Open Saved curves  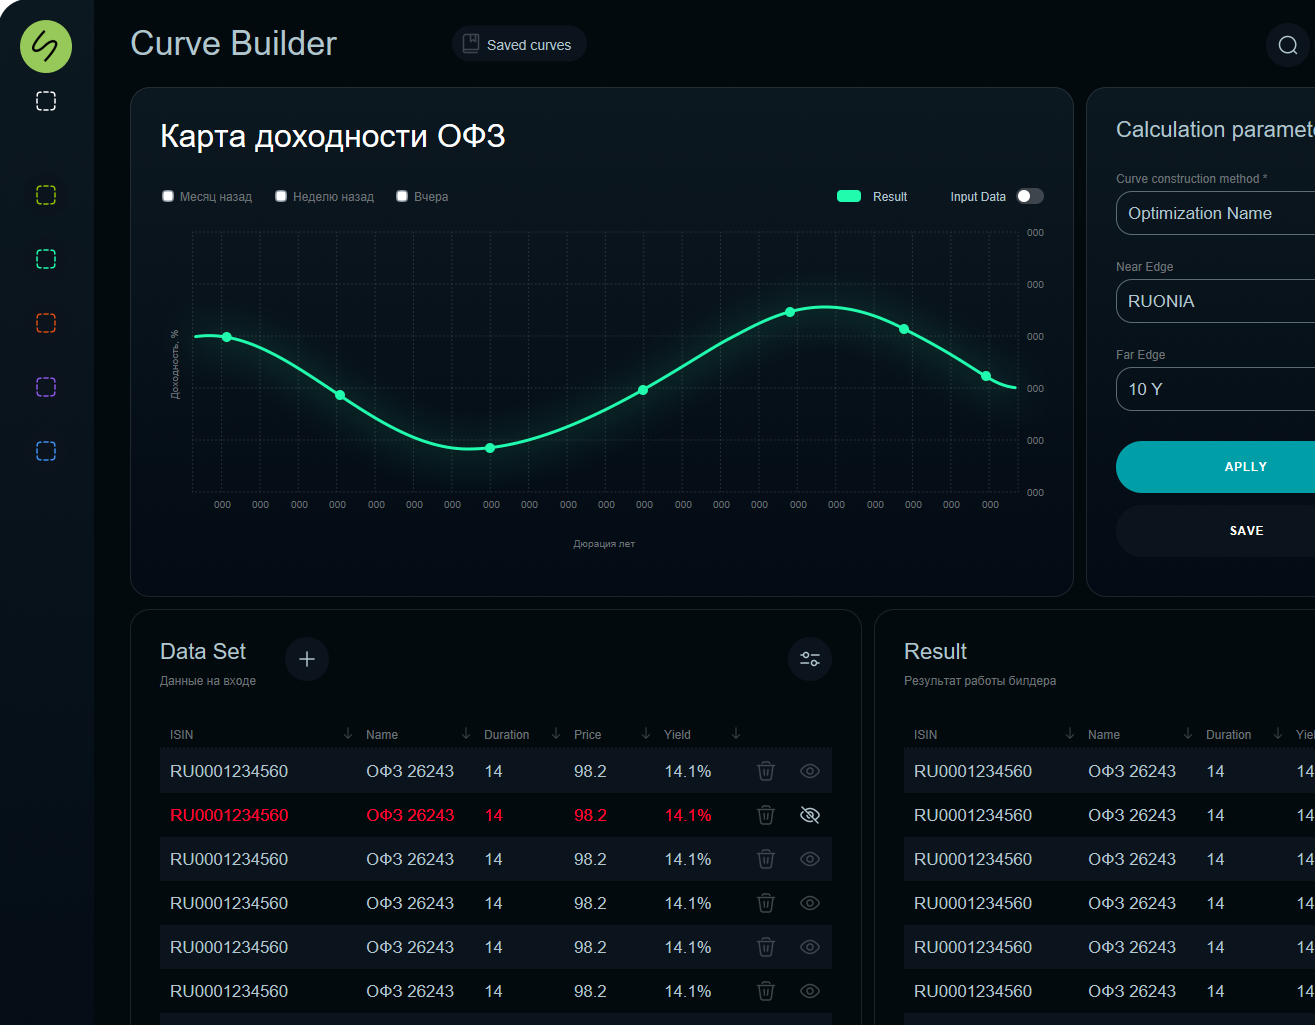click(519, 45)
